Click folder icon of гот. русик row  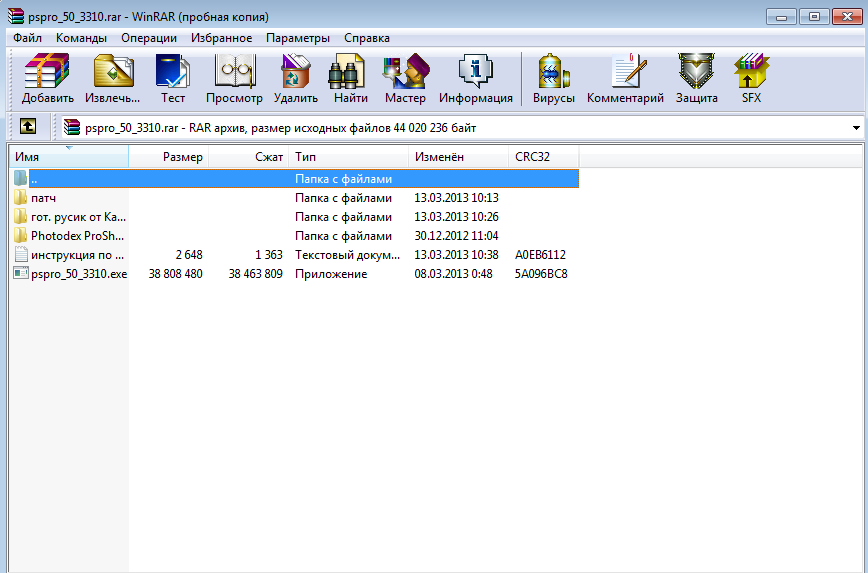coord(20,216)
